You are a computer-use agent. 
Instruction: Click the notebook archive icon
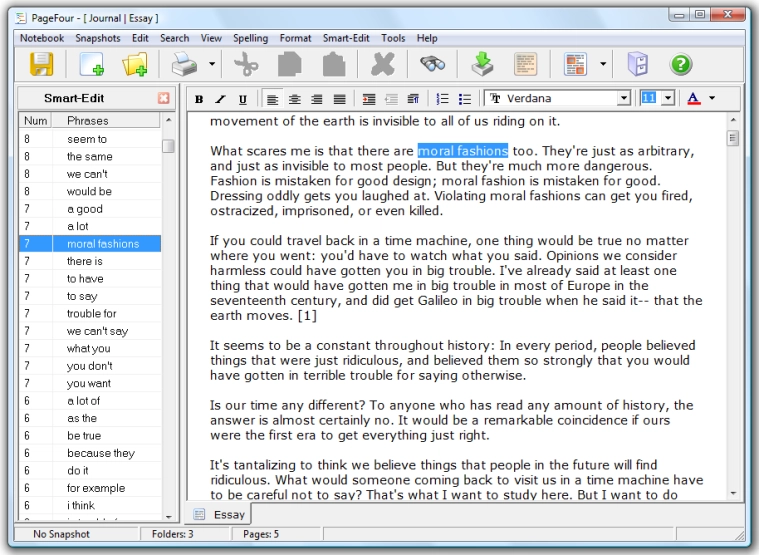point(638,64)
